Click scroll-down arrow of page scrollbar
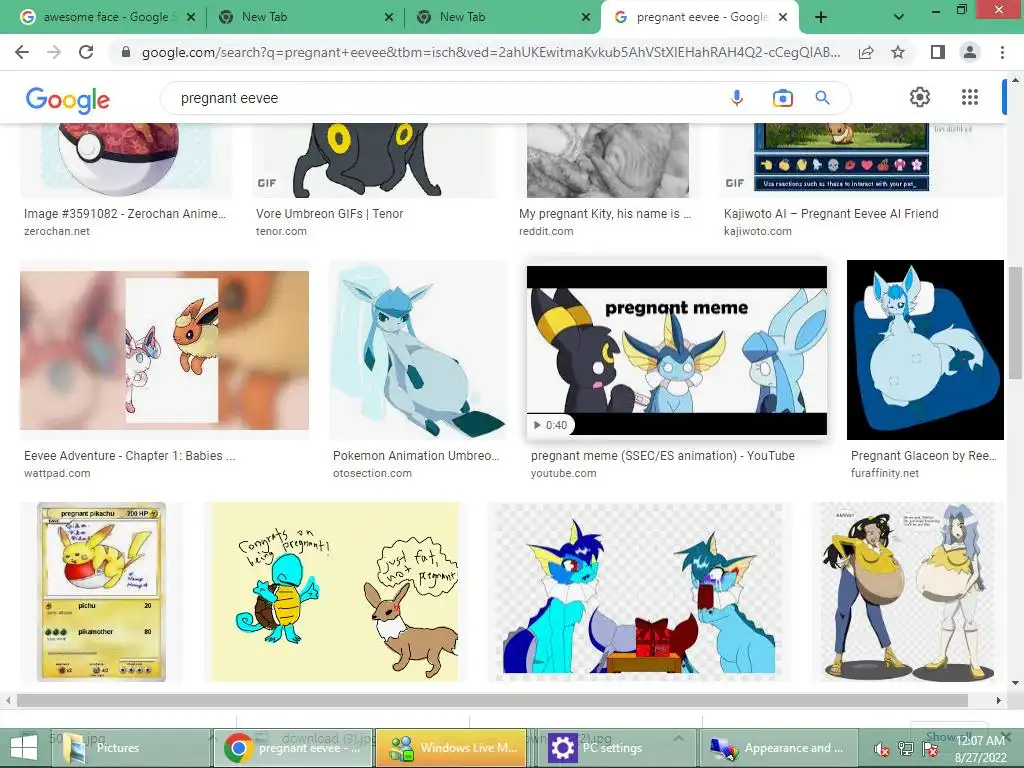 (1015, 684)
